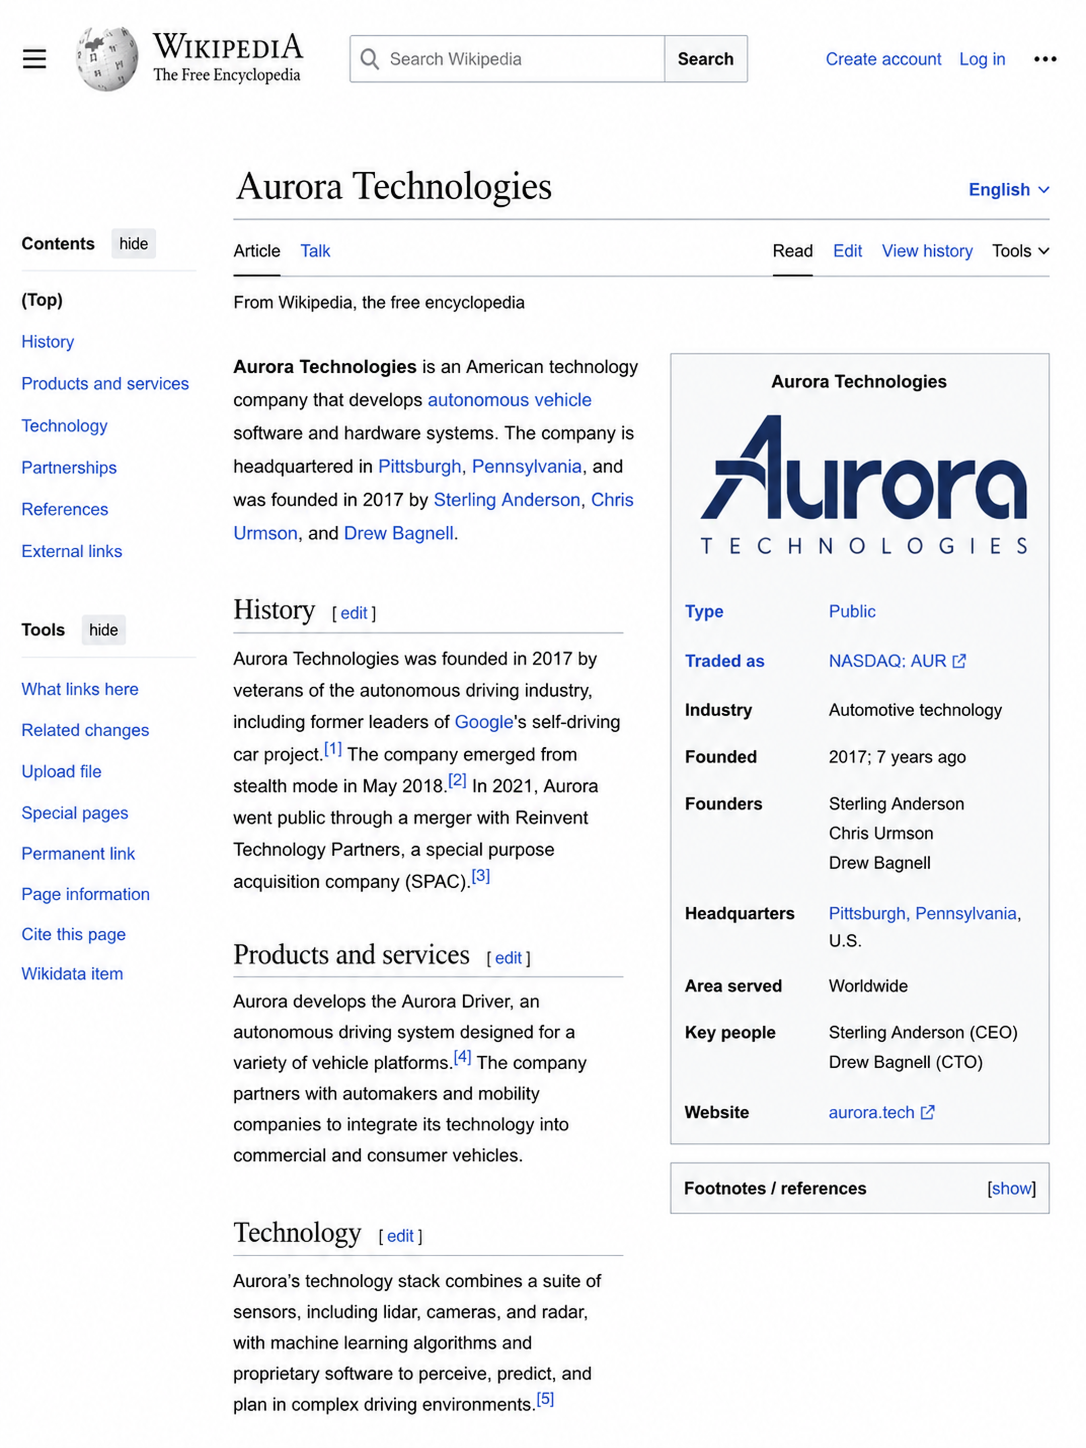
Task: Go to External links in contents
Action: (72, 552)
